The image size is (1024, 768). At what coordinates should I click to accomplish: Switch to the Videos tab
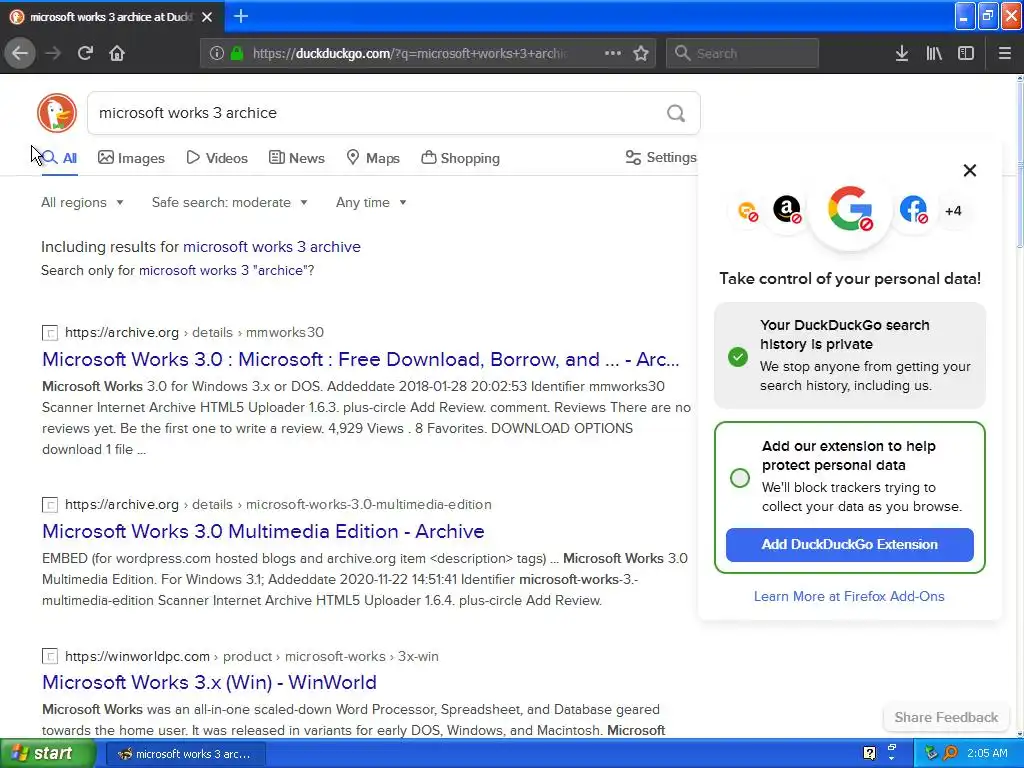point(217,158)
